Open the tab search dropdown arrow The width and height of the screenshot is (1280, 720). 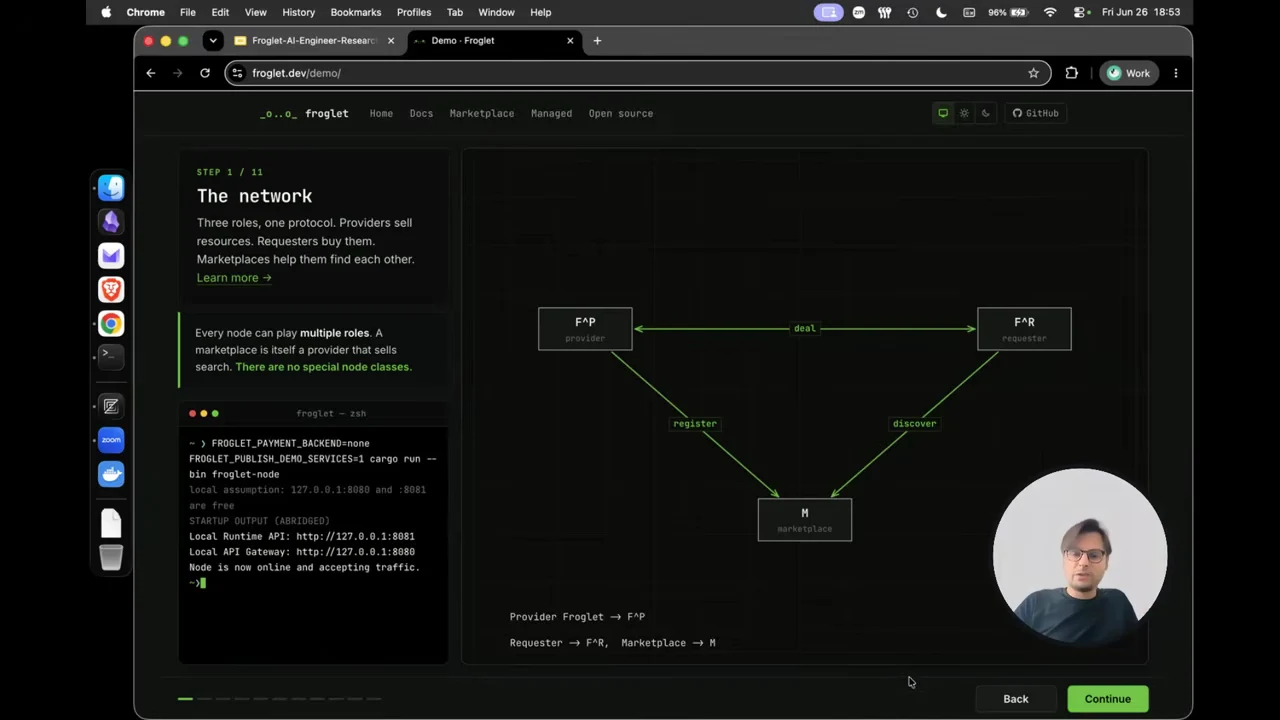coord(212,41)
